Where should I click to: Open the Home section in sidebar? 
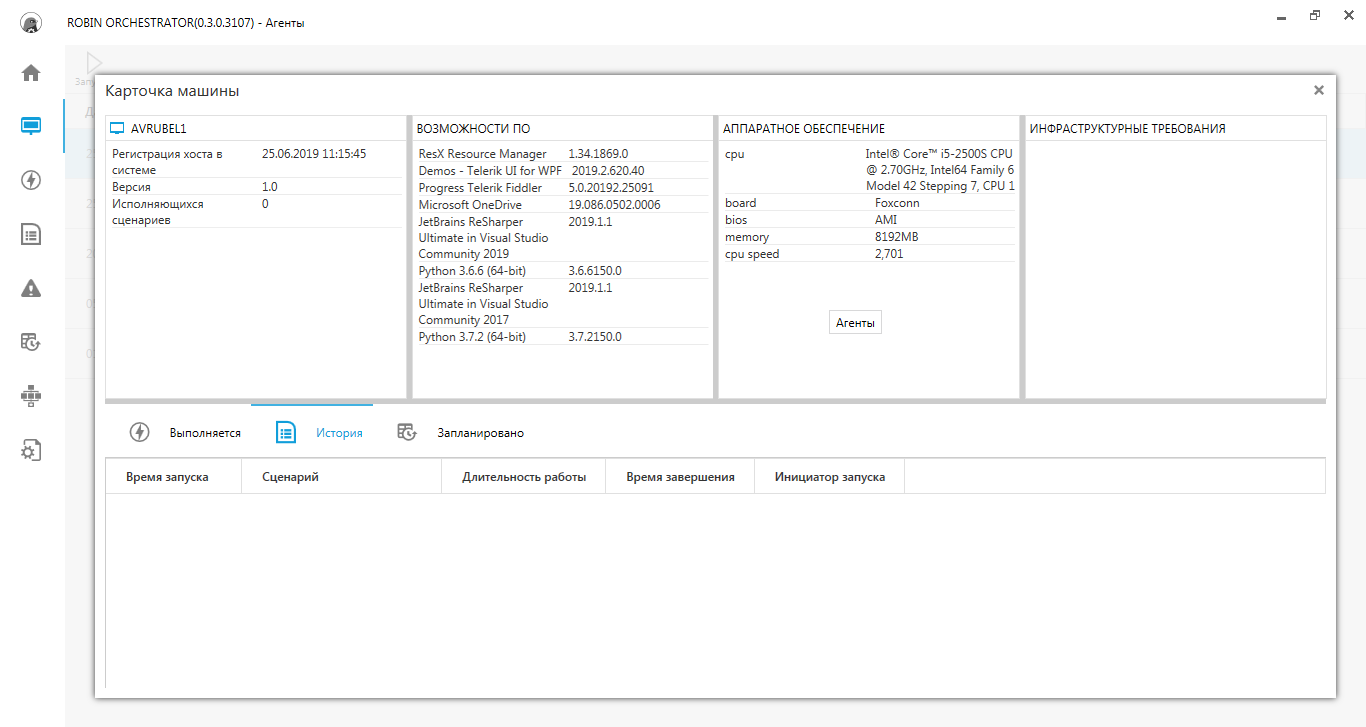pos(31,72)
